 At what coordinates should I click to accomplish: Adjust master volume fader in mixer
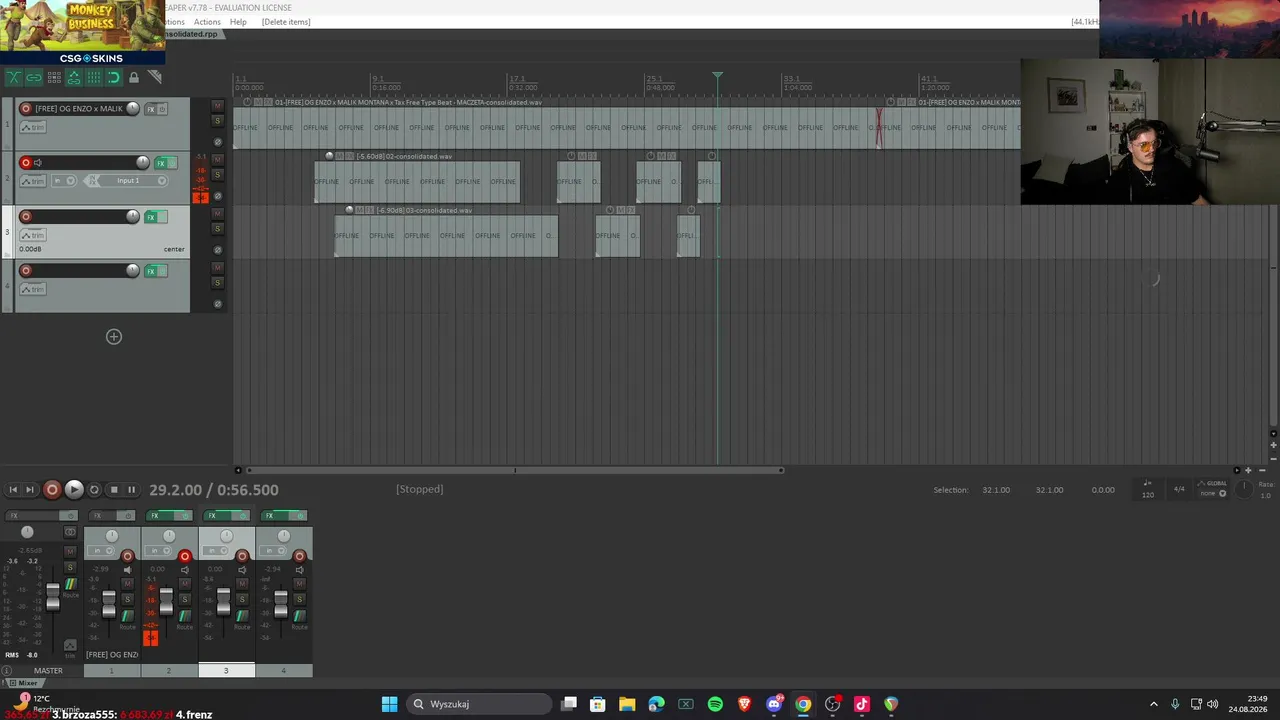[x=53, y=596]
